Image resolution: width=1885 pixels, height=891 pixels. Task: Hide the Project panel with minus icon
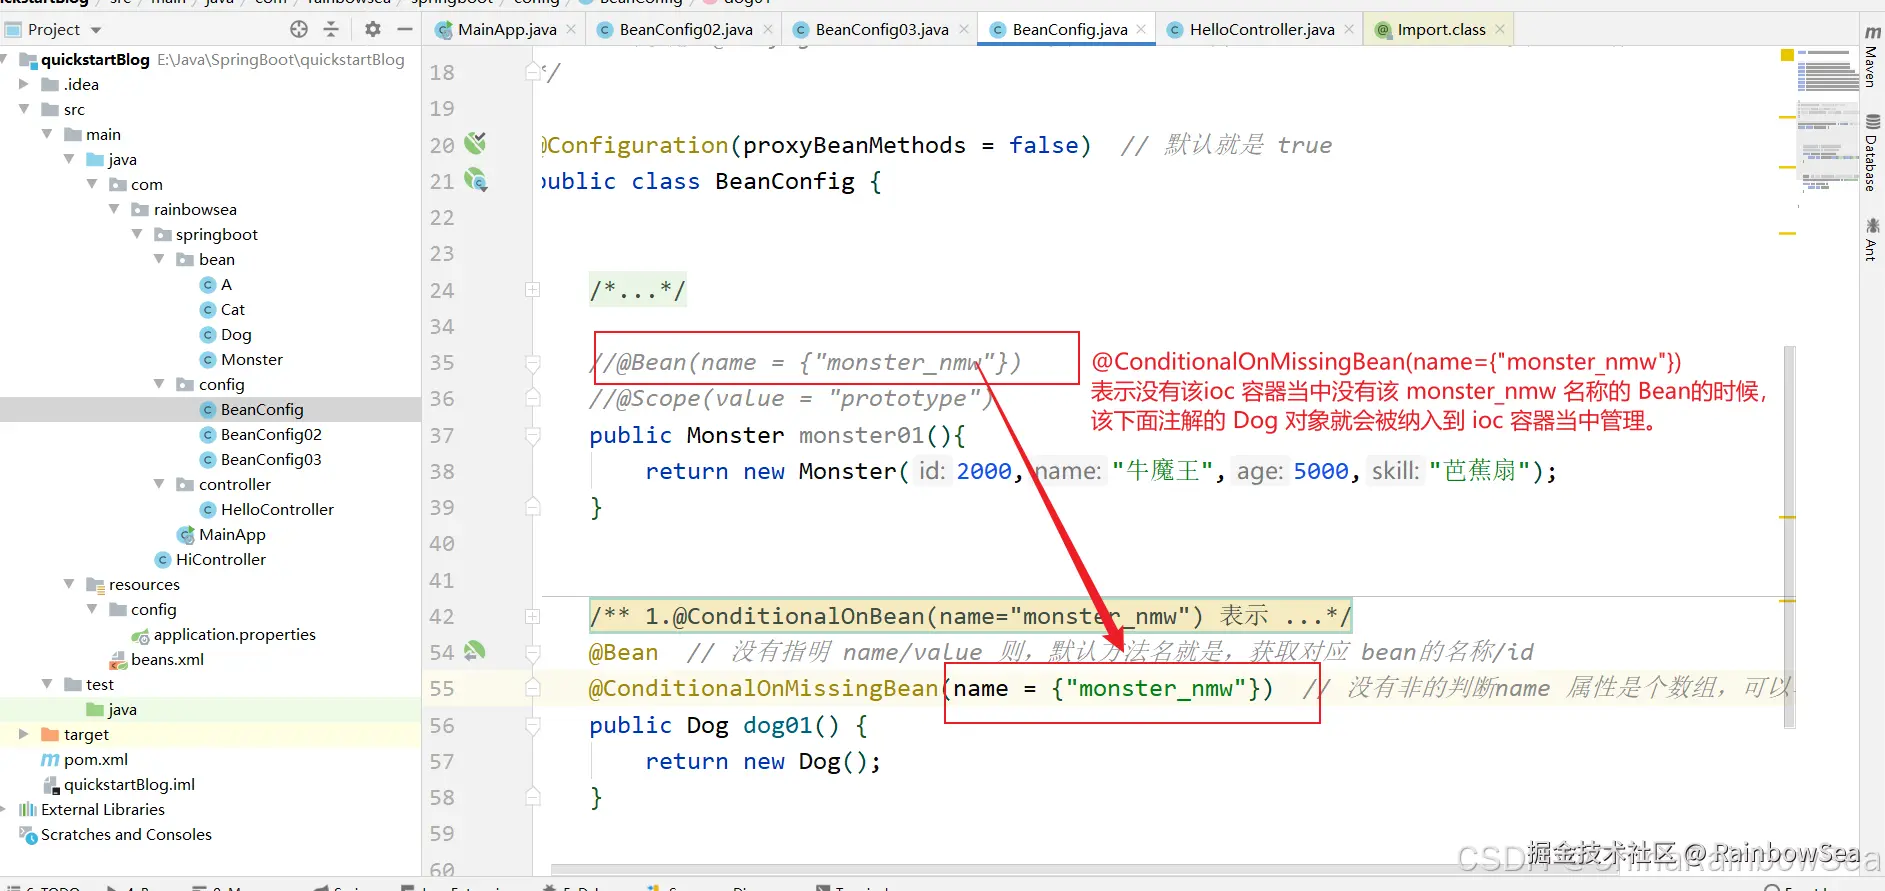(405, 29)
